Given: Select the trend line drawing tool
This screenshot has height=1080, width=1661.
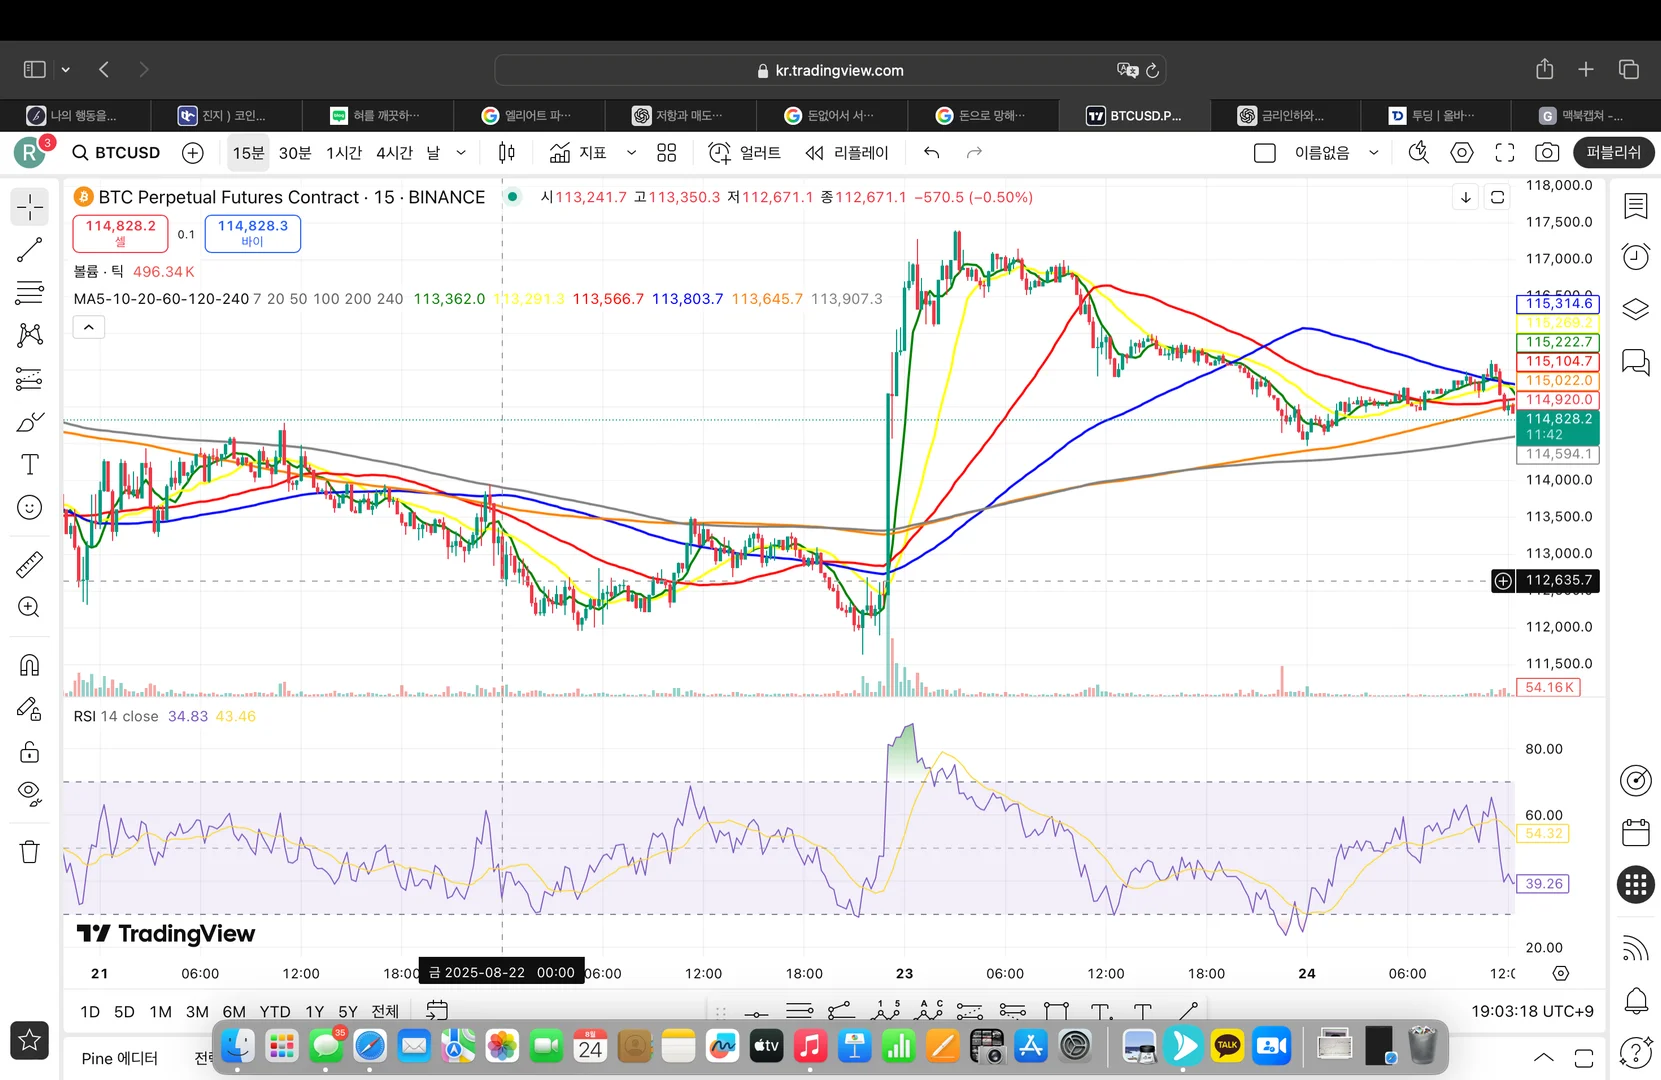Looking at the screenshot, I should (30, 250).
